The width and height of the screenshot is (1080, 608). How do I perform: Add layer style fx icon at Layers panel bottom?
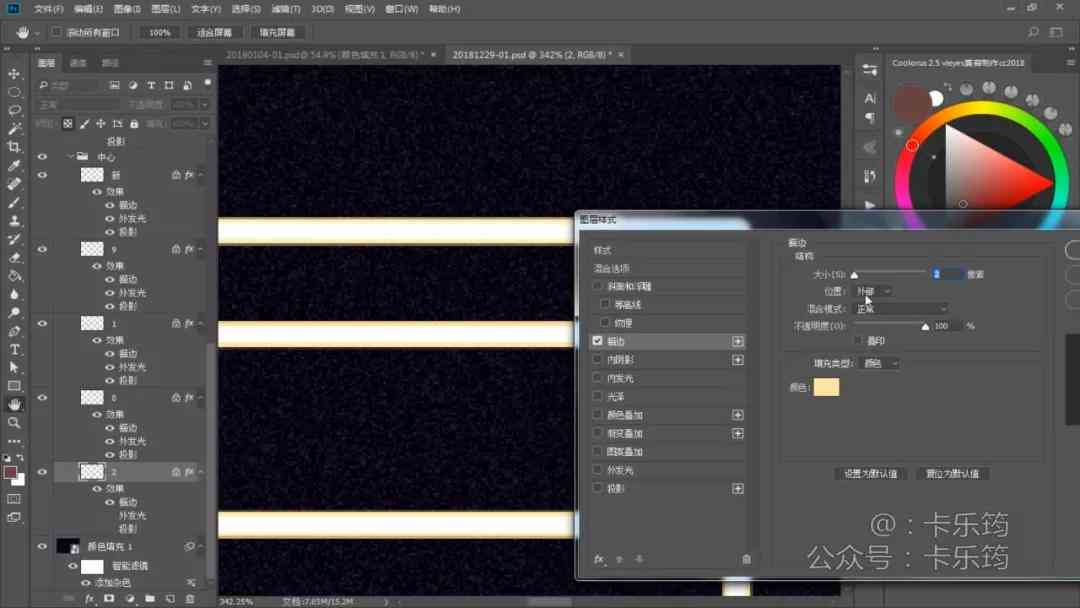click(x=90, y=599)
